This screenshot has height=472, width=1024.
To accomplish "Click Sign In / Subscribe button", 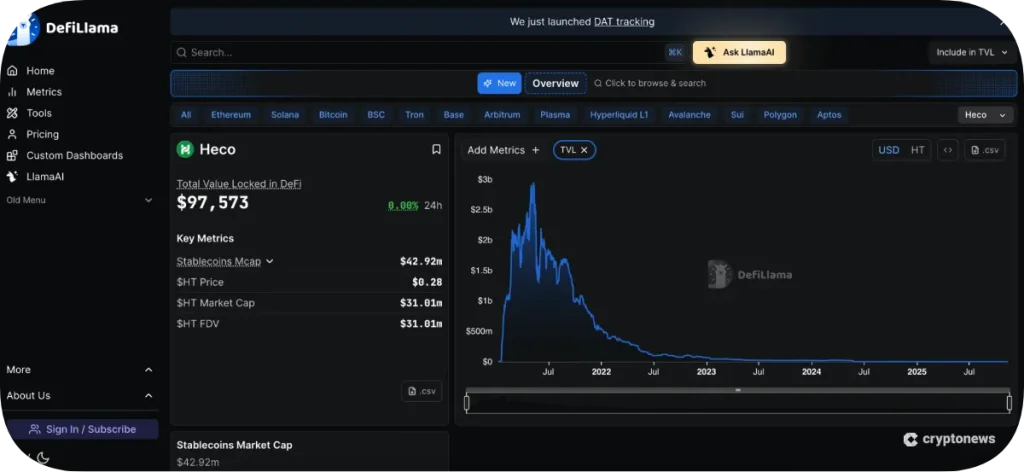I will click(x=82, y=429).
